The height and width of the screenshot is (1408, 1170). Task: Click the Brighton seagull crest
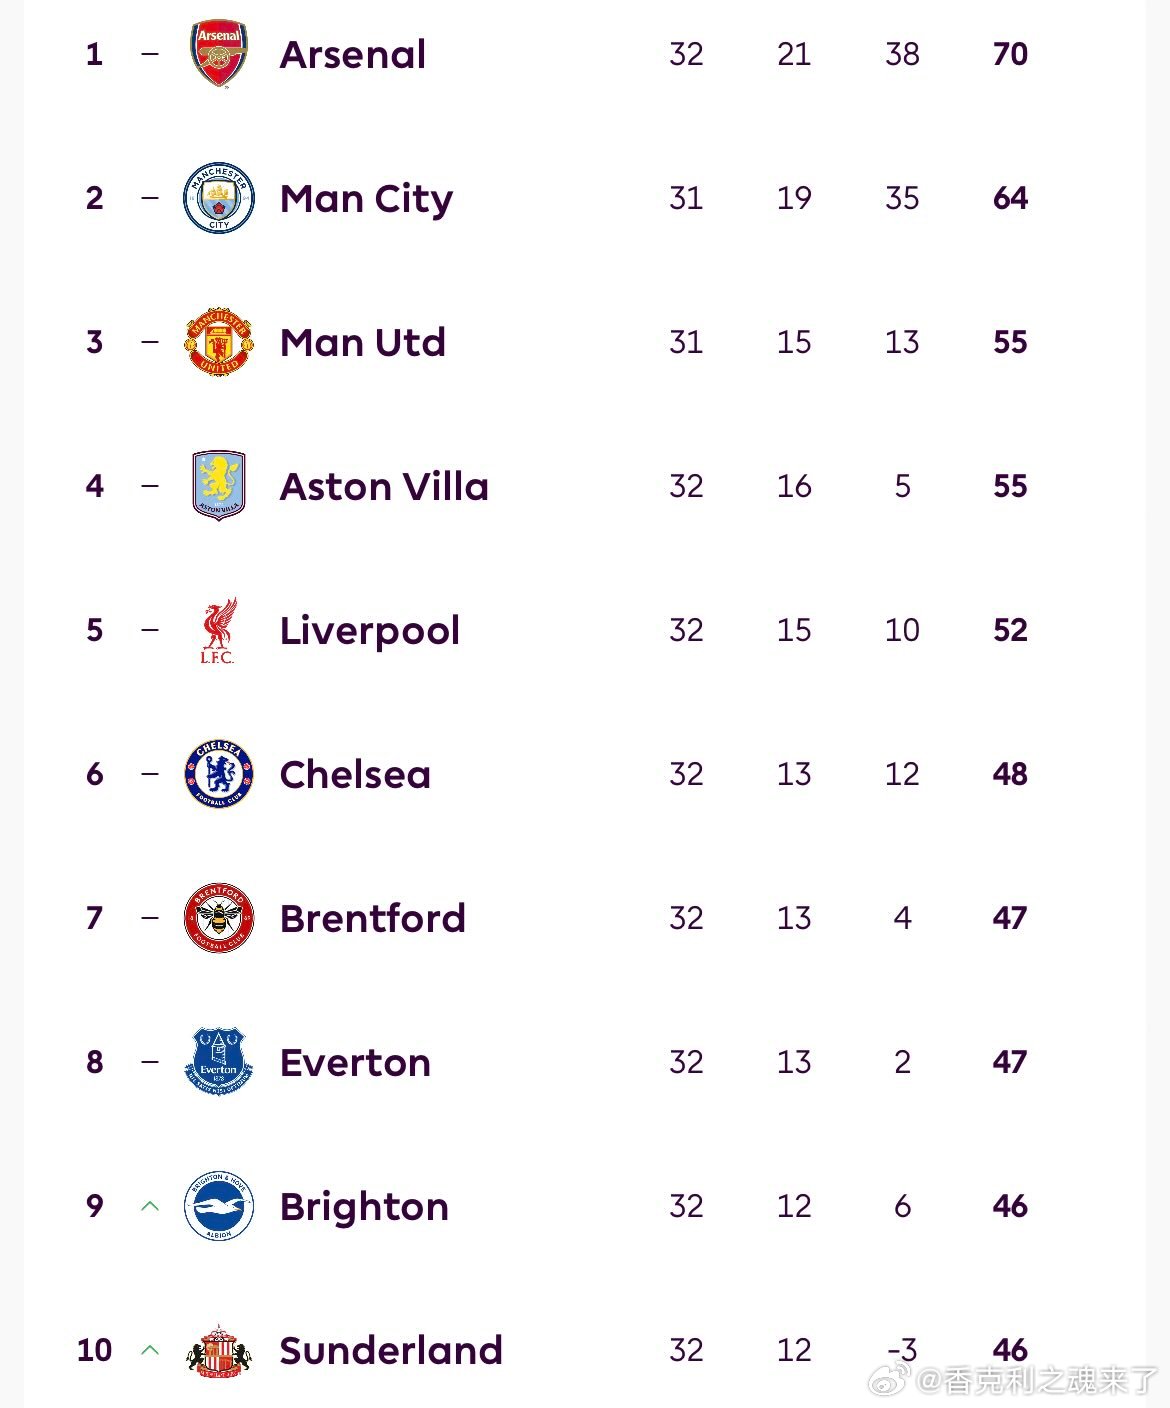coord(219,1206)
